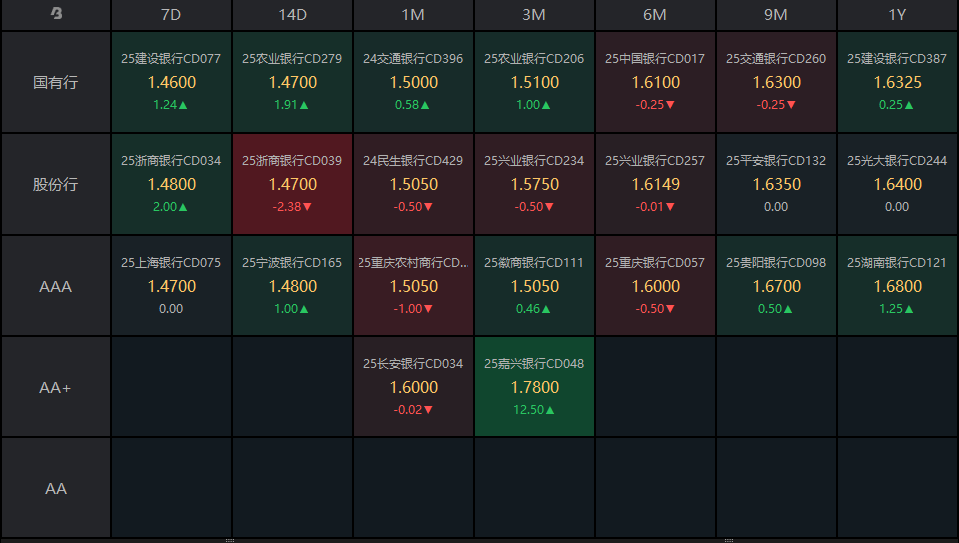Click the 25贵阳银行CD098 yield 1.6700
This screenshot has height=543, width=959.
tap(776, 287)
